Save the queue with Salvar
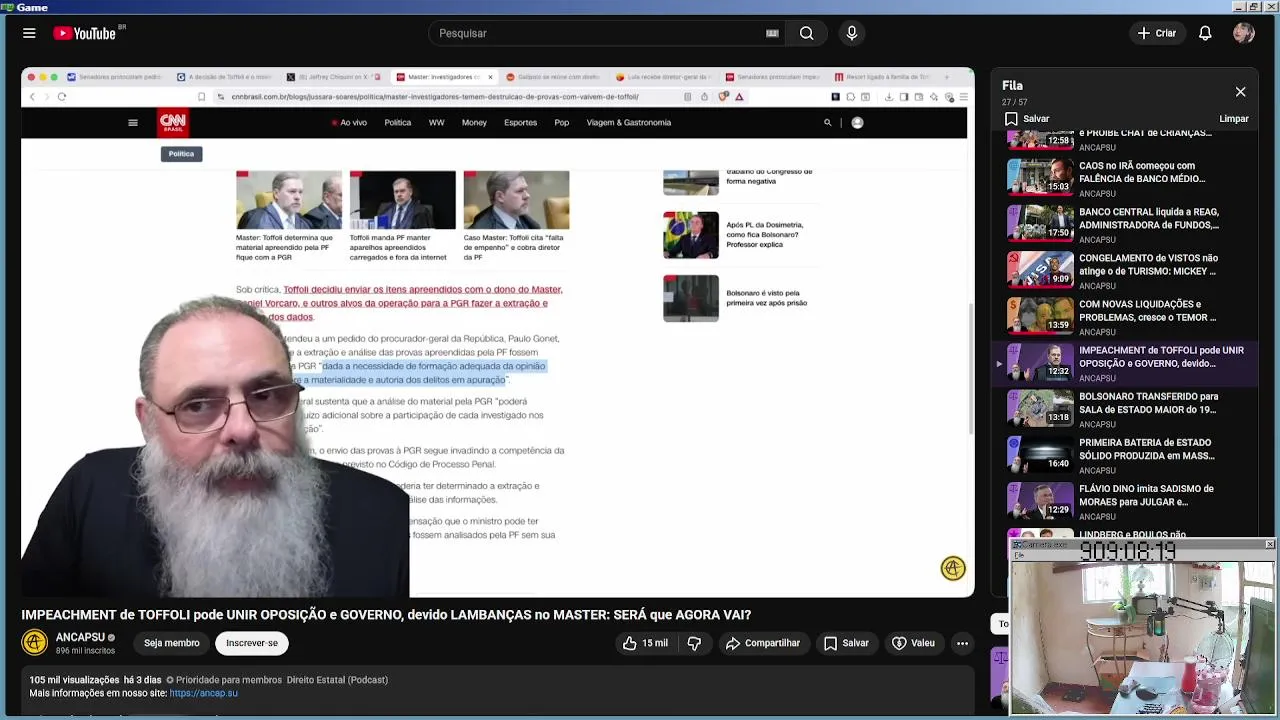The width and height of the screenshot is (1280, 720). pyautogui.click(x=1027, y=119)
